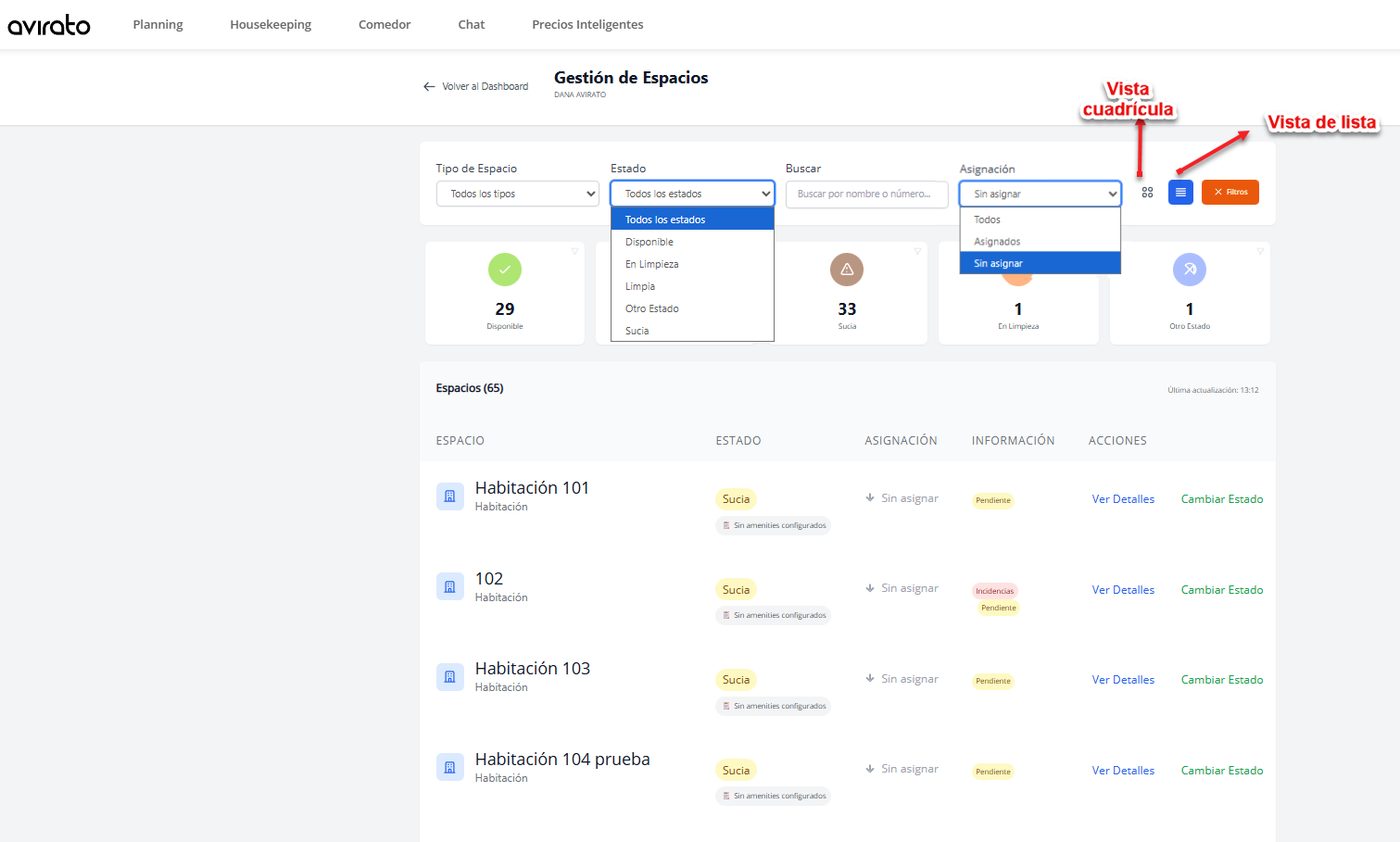Select Todos los estados option
This screenshot has height=842, width=1400.
click(x=692, y=219)
